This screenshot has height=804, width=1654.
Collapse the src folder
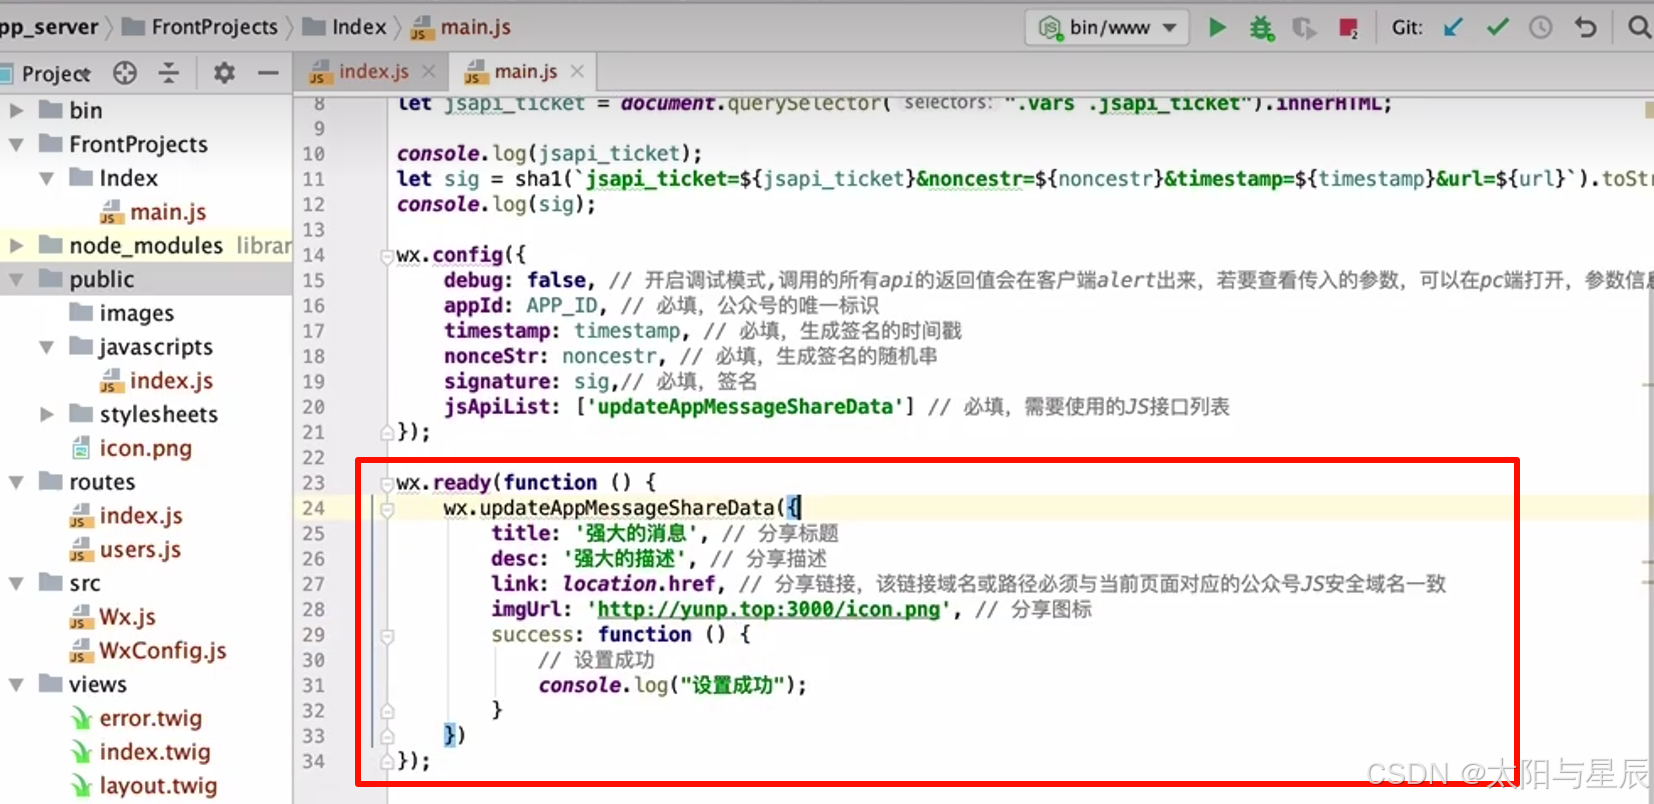pos(16,583)
